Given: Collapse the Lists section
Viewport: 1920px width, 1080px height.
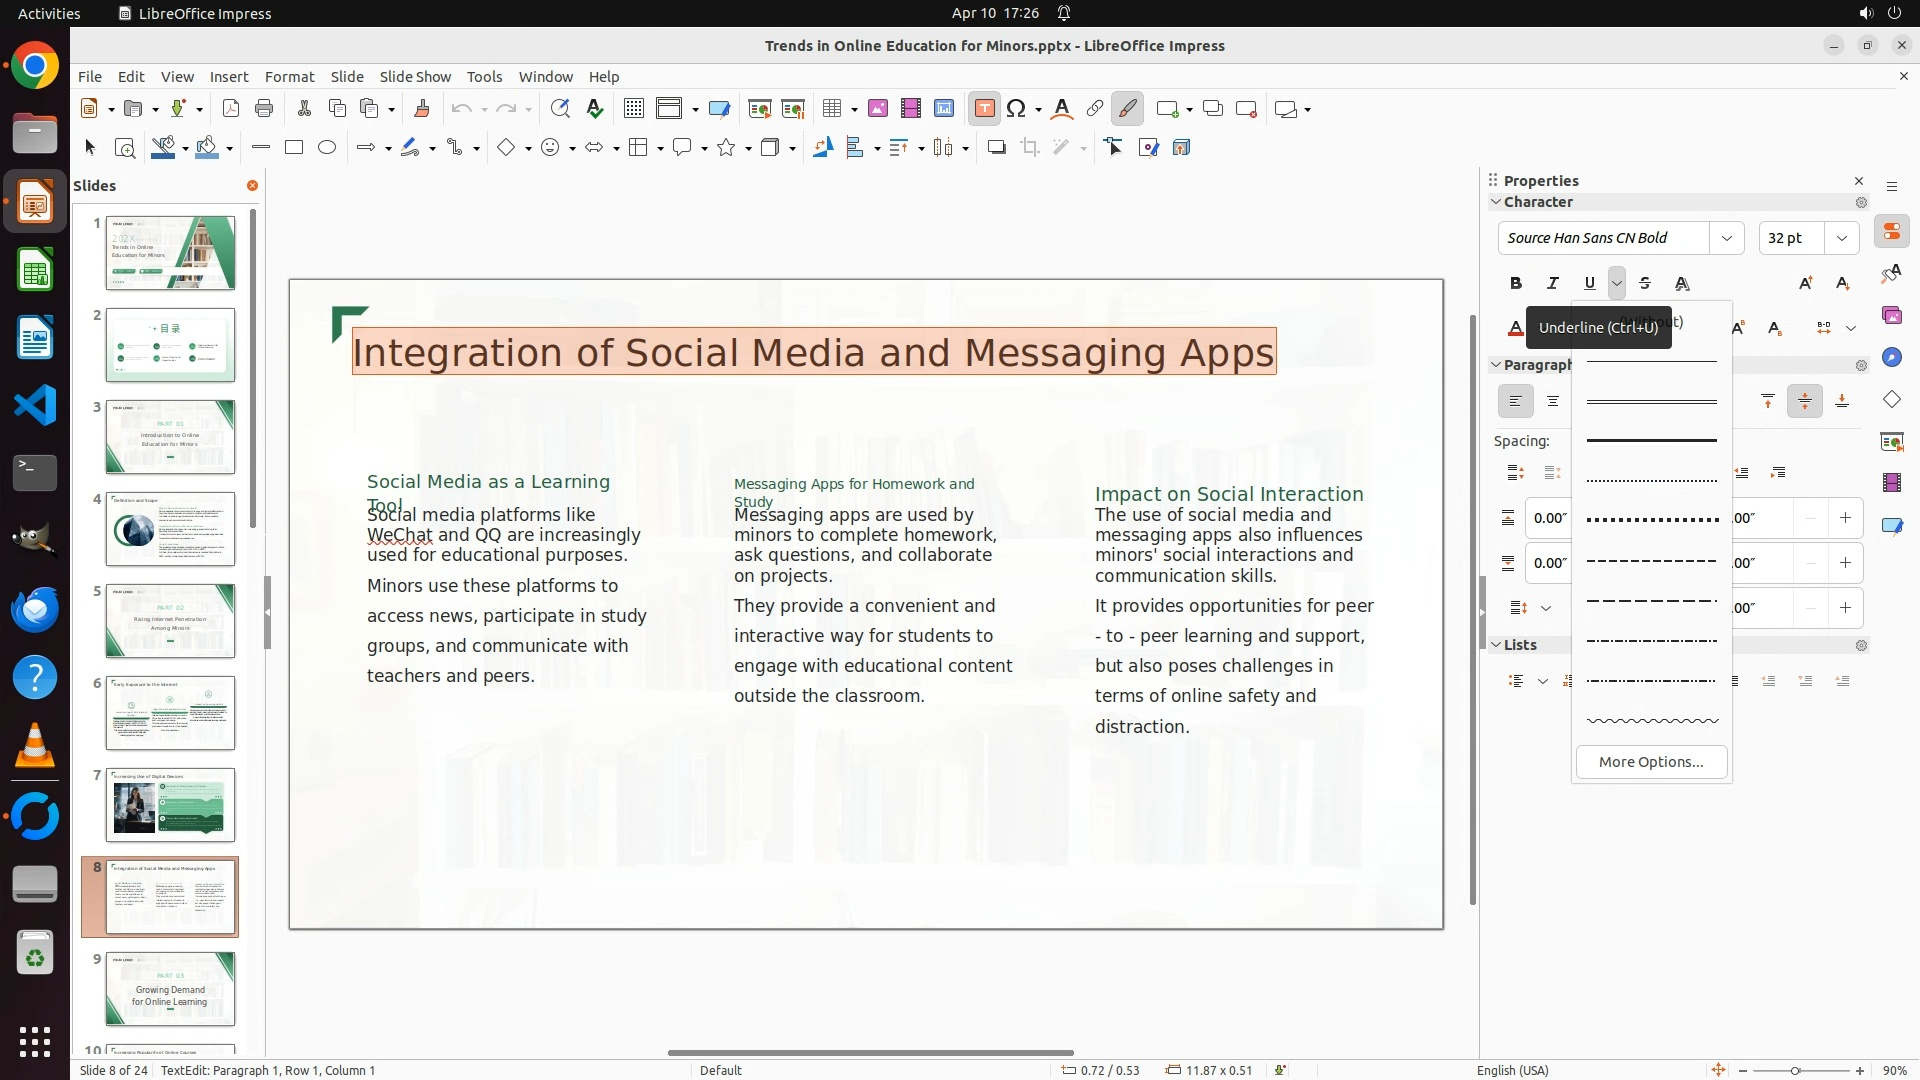Looking at the screenshot, I should (x=1497, y=645).
